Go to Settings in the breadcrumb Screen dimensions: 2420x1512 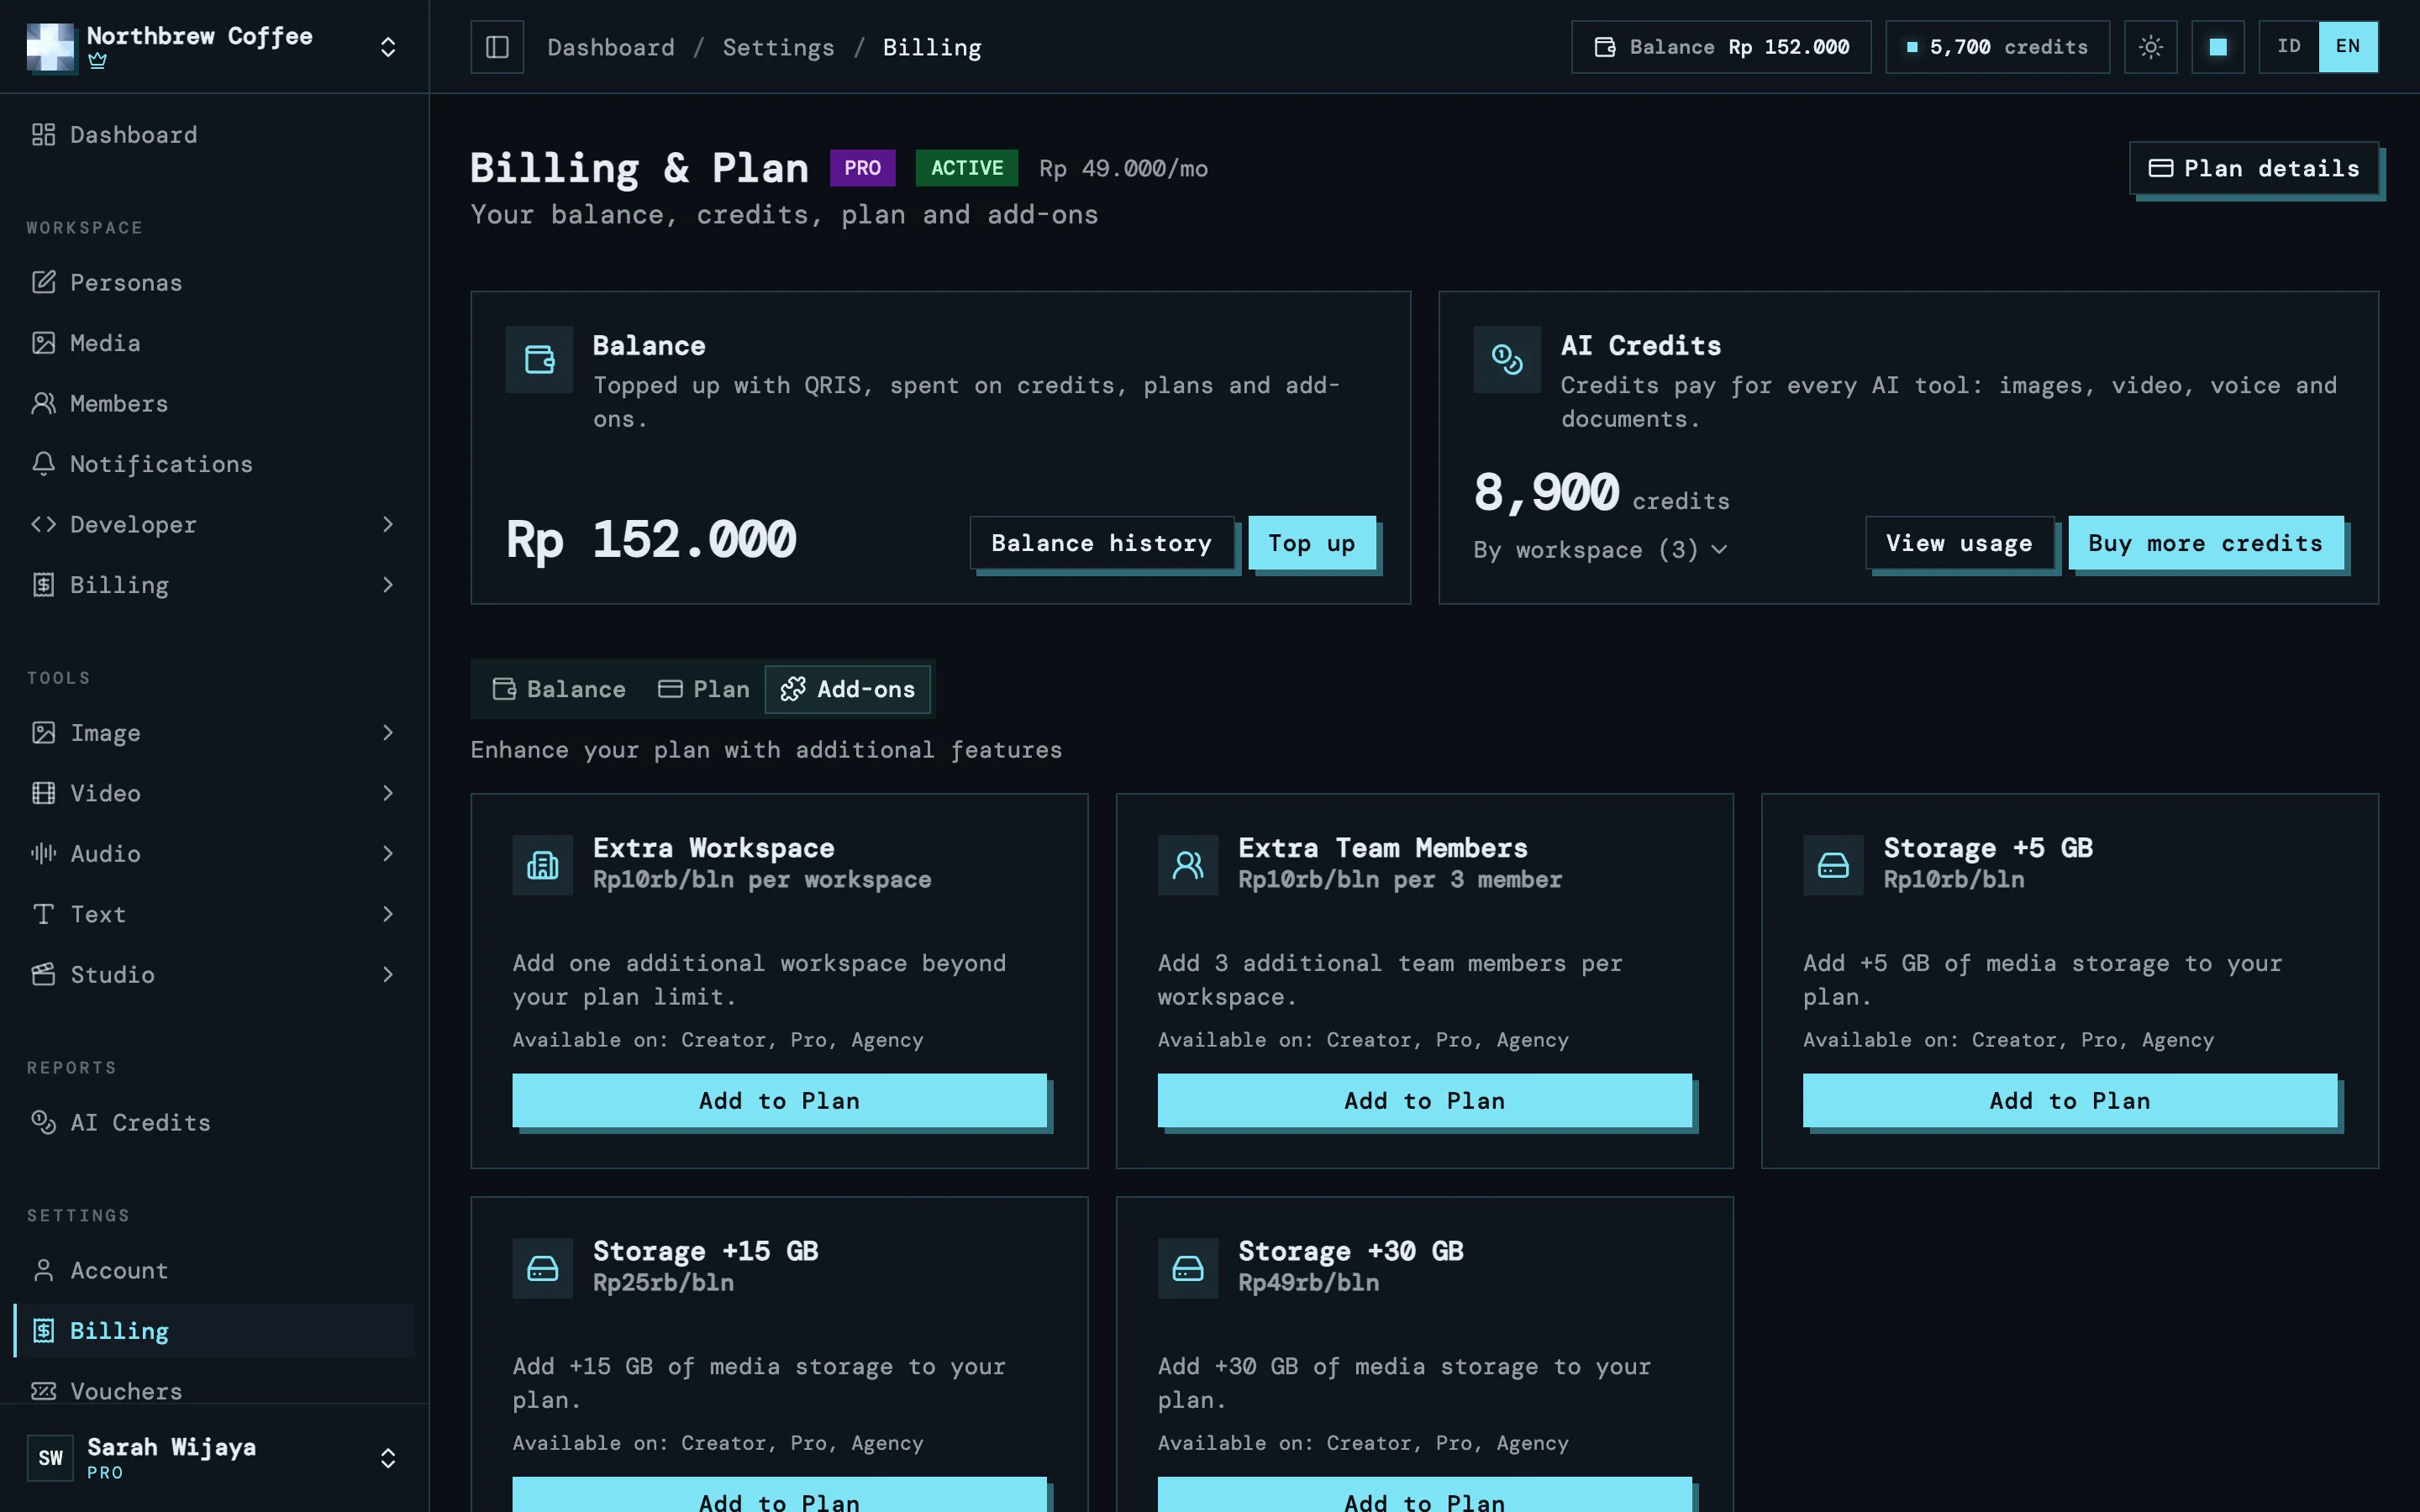(x=778, y=47)
